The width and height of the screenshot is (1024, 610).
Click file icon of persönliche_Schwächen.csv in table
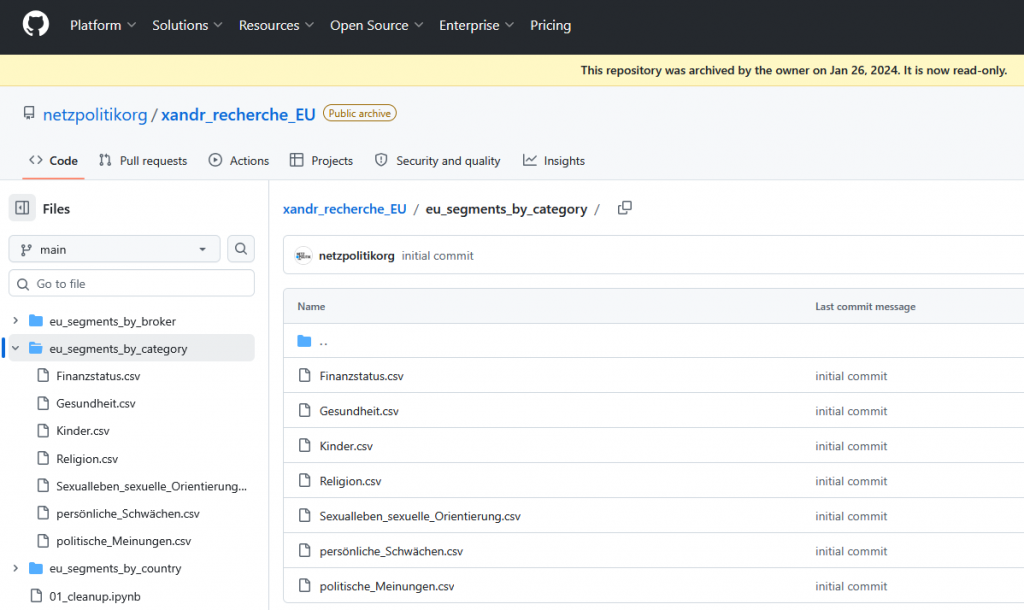[x=304, y=551]
